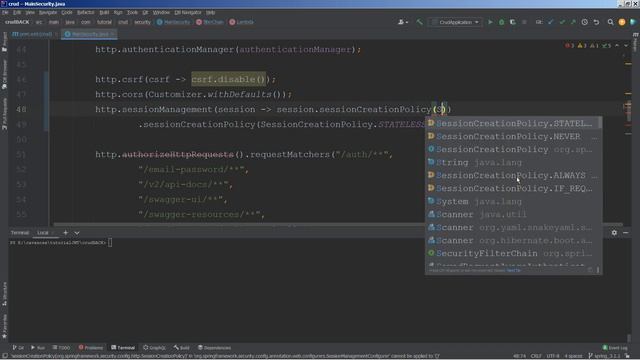Image resolution: width=640 pixels, height=360 pixels.
Task: Open completion popup more options icon
Action: click(x=598, y=270)
